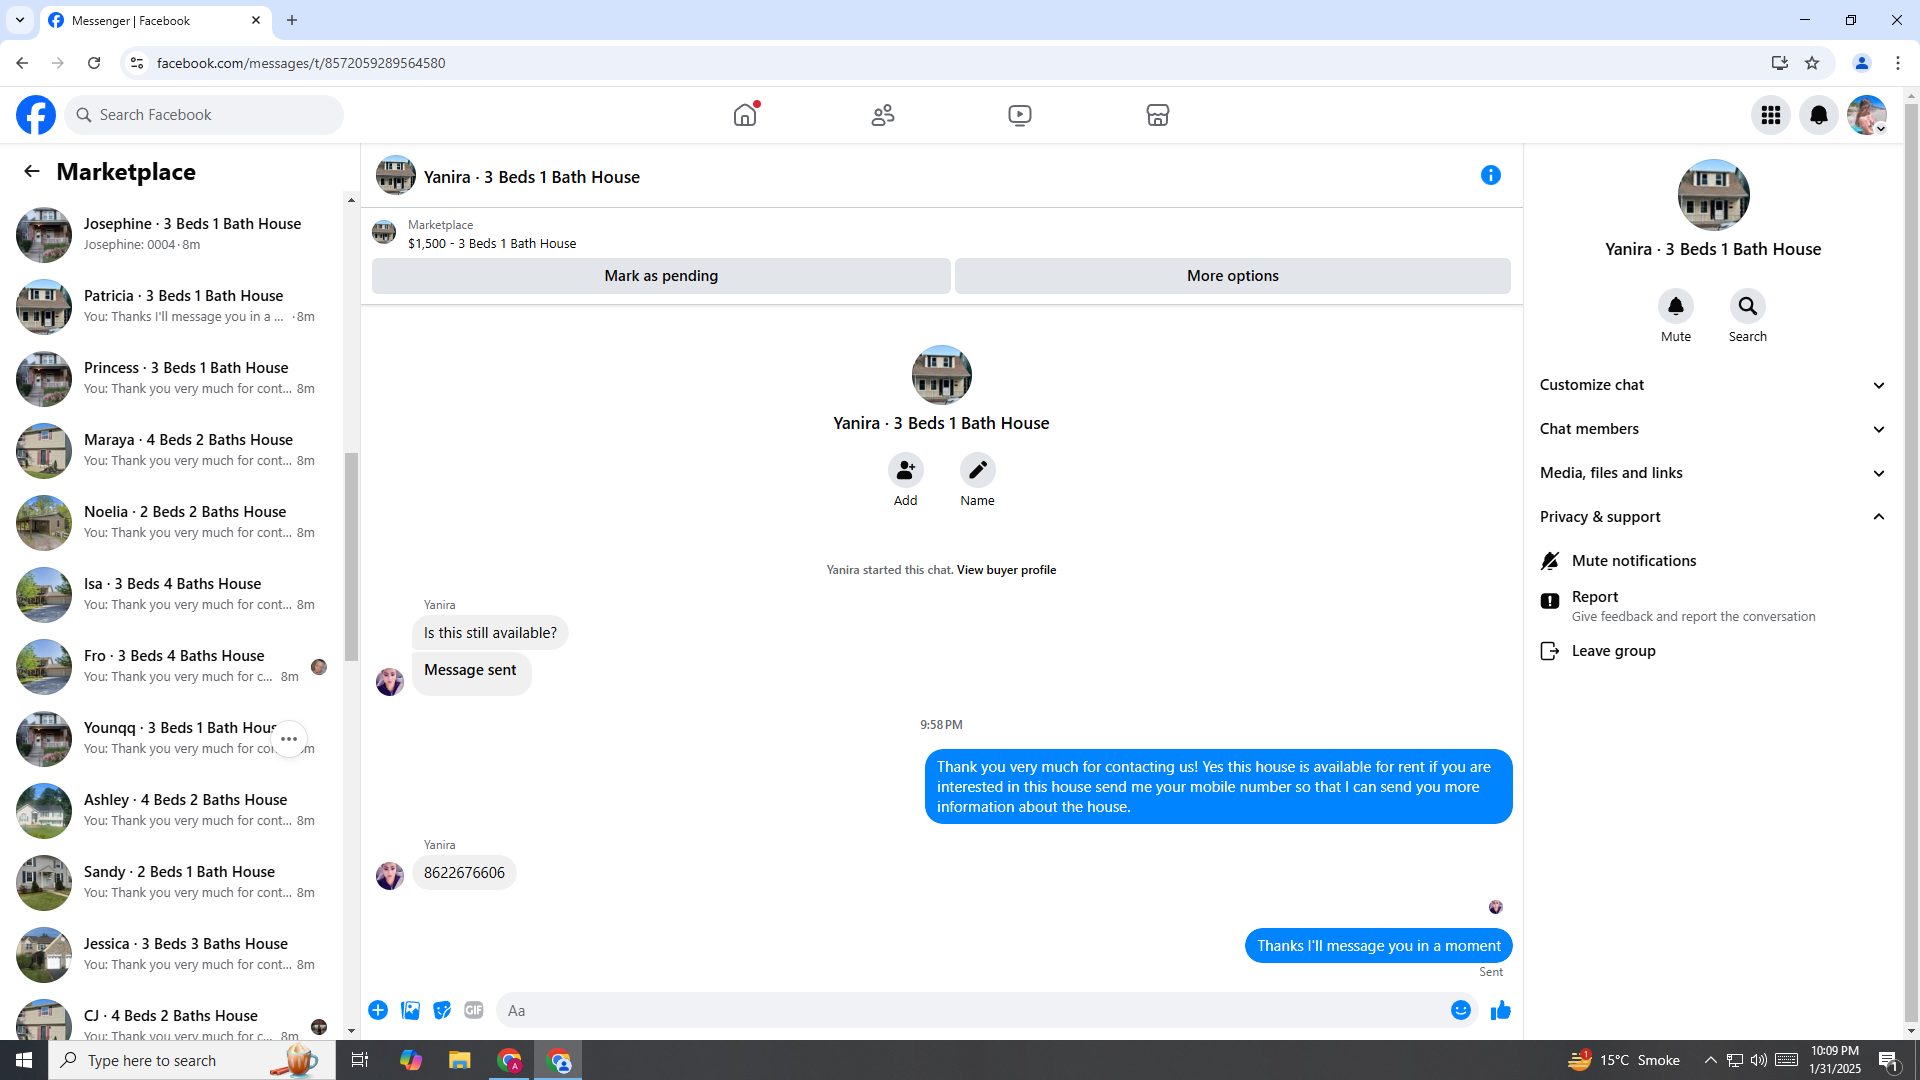Choose a sticker from the composer
Screen dimensions: 1920x1080
(x=442, y=1010)
